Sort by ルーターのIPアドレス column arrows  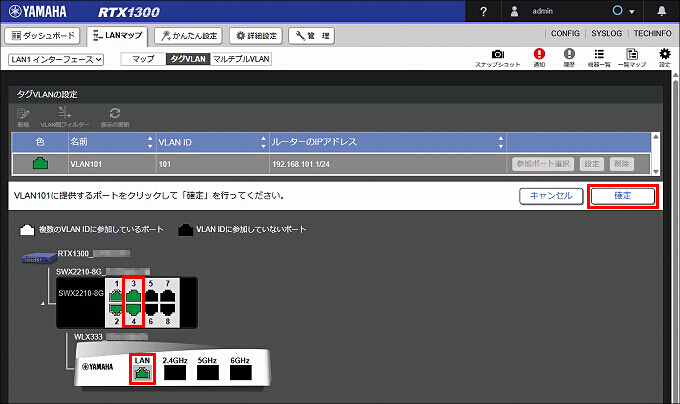click(x=501, y=142)
